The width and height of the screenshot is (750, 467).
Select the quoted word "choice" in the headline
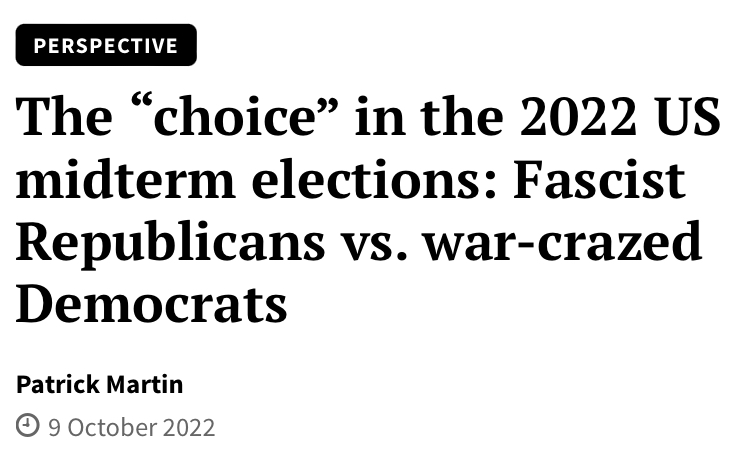pyautogui.click(x=234, y=116)
